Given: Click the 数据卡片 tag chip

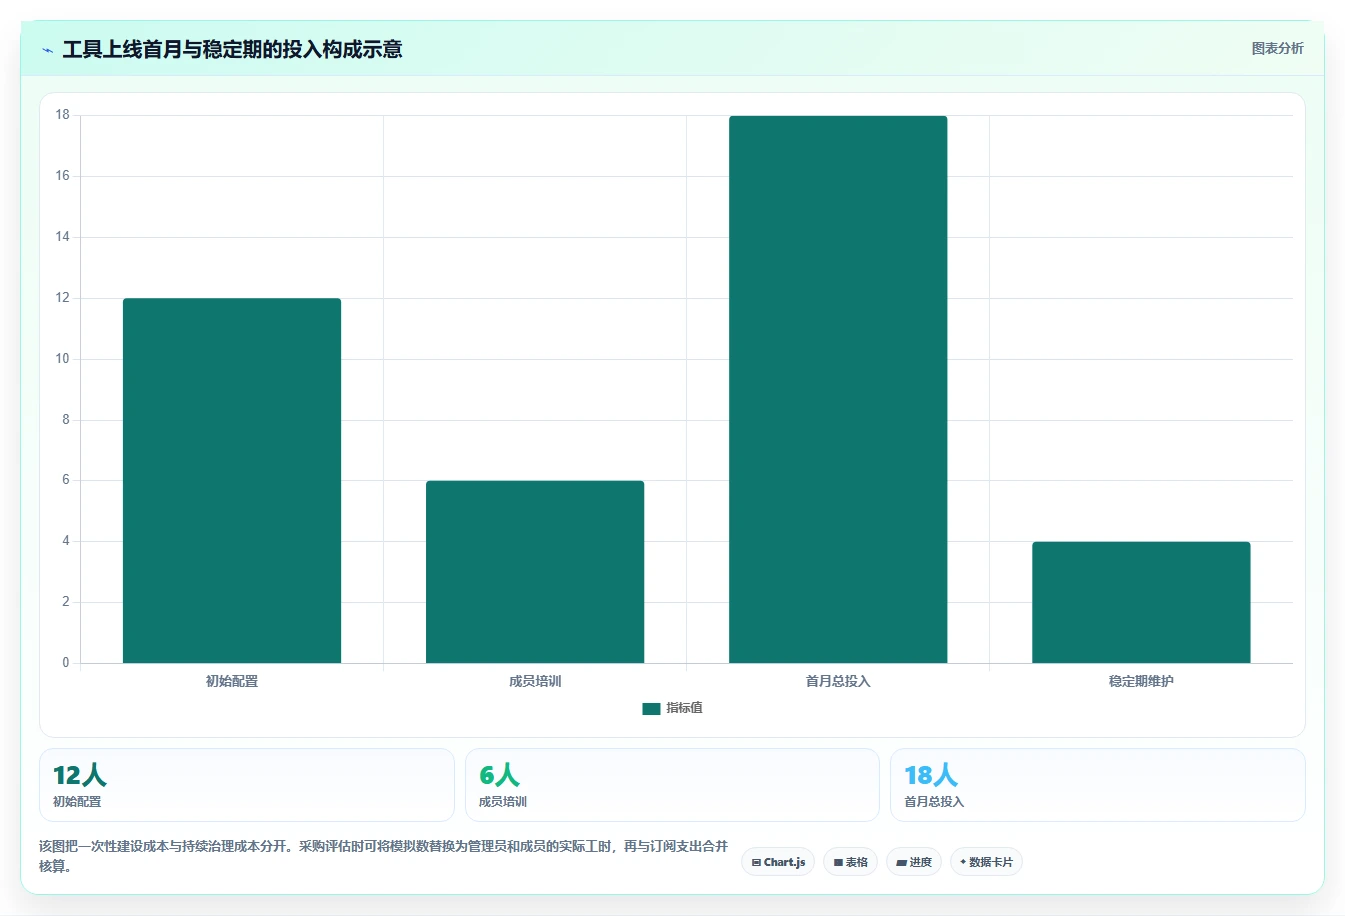Looking at the screenshot, I should coord(986,862).
